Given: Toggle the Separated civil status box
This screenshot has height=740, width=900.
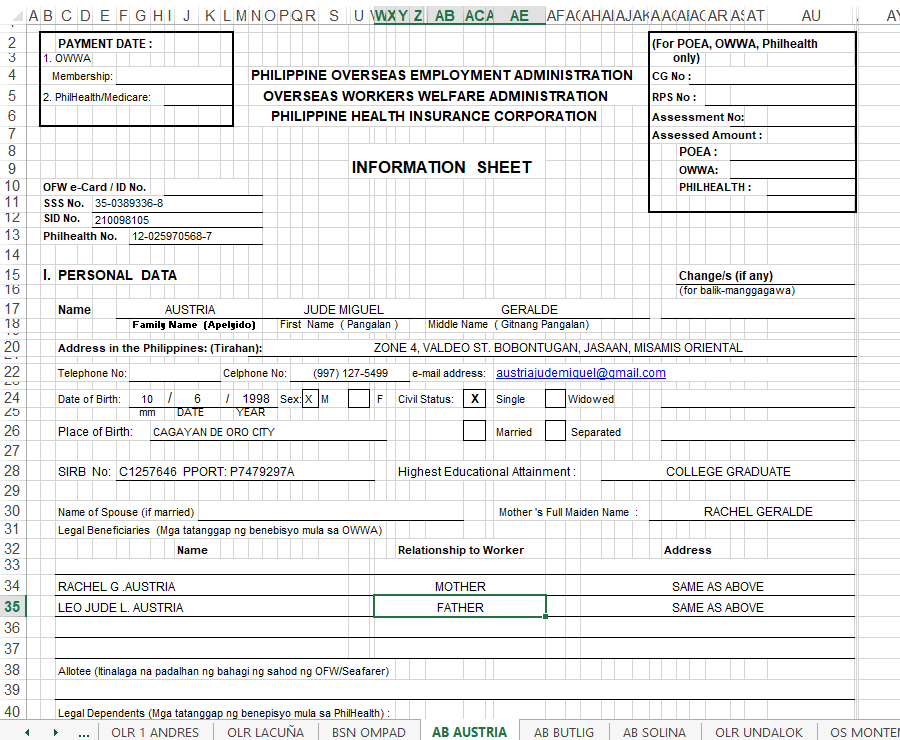Looking at the screenshot, I should (x=555, y=431).
